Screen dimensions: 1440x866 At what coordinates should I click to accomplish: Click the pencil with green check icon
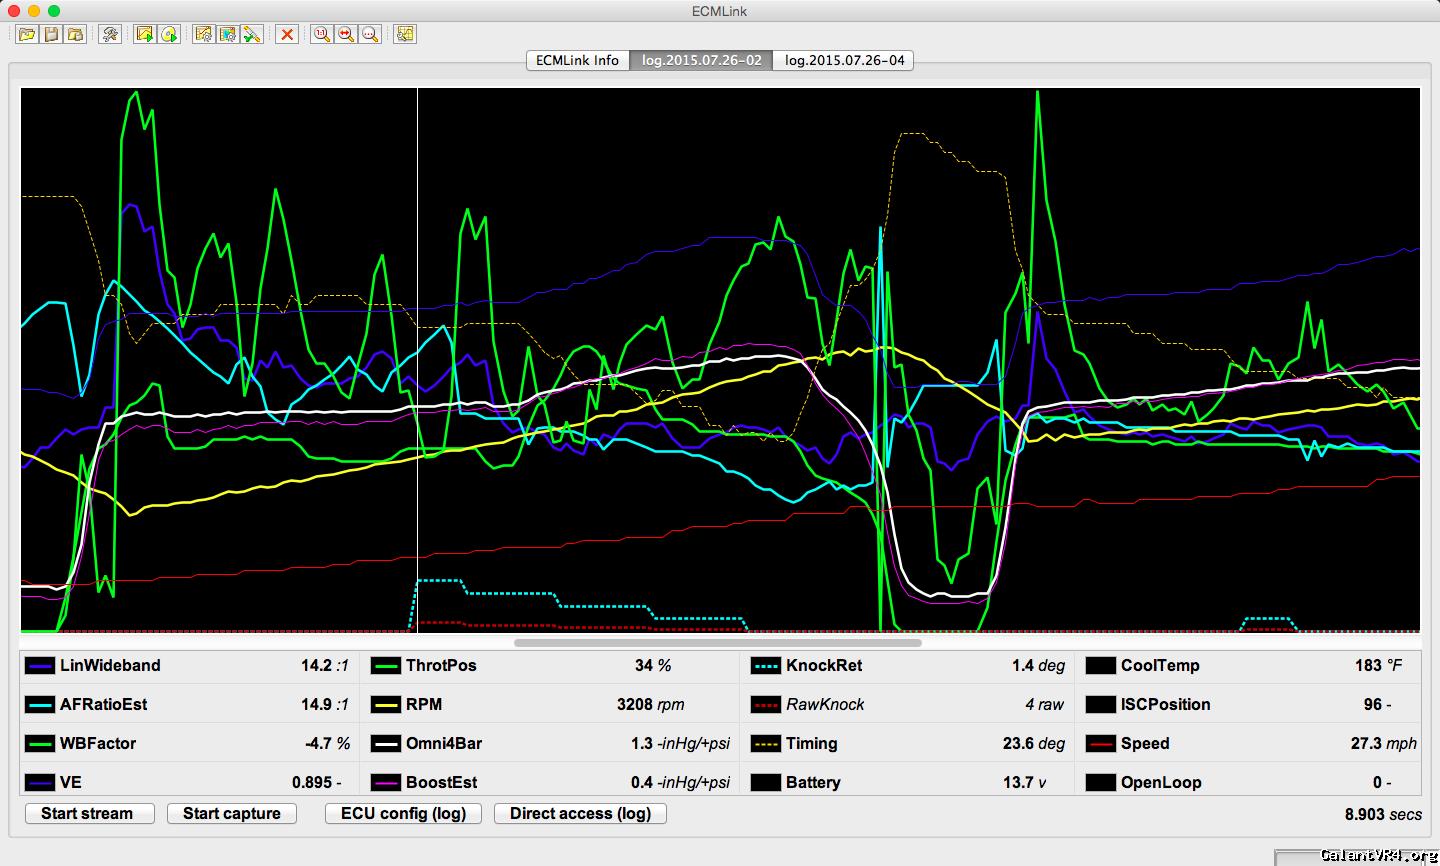(x=252, y=34)
